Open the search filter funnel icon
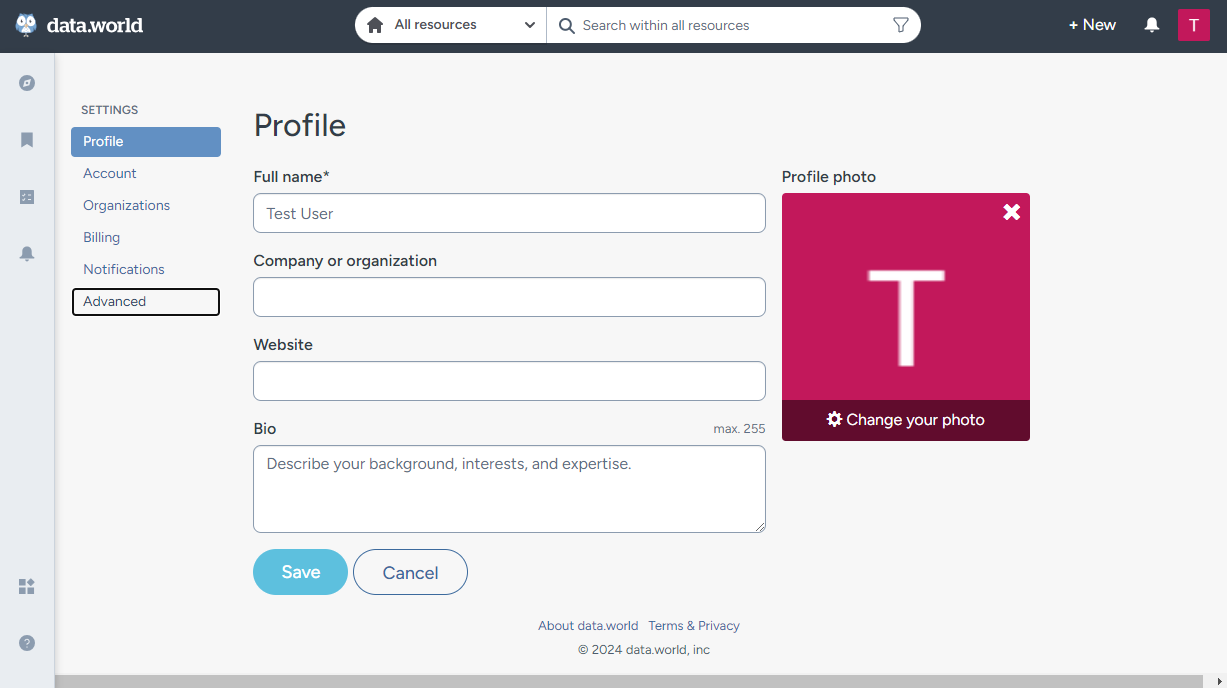This screenshot has width=1227, height=688. tap(900, 25)
